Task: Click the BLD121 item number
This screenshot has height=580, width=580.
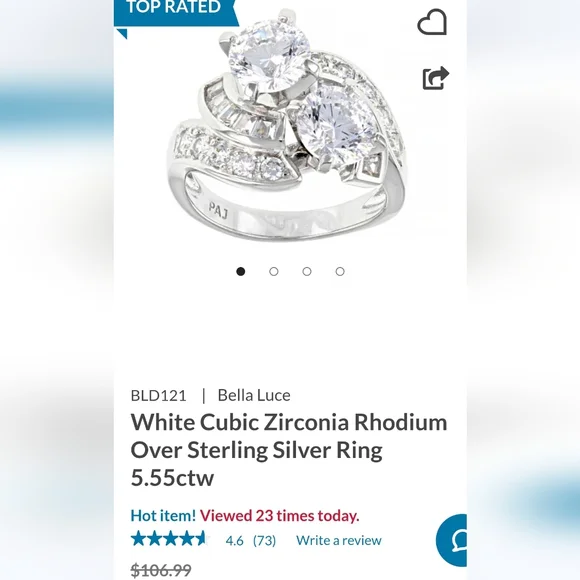Action: (158, 395)
